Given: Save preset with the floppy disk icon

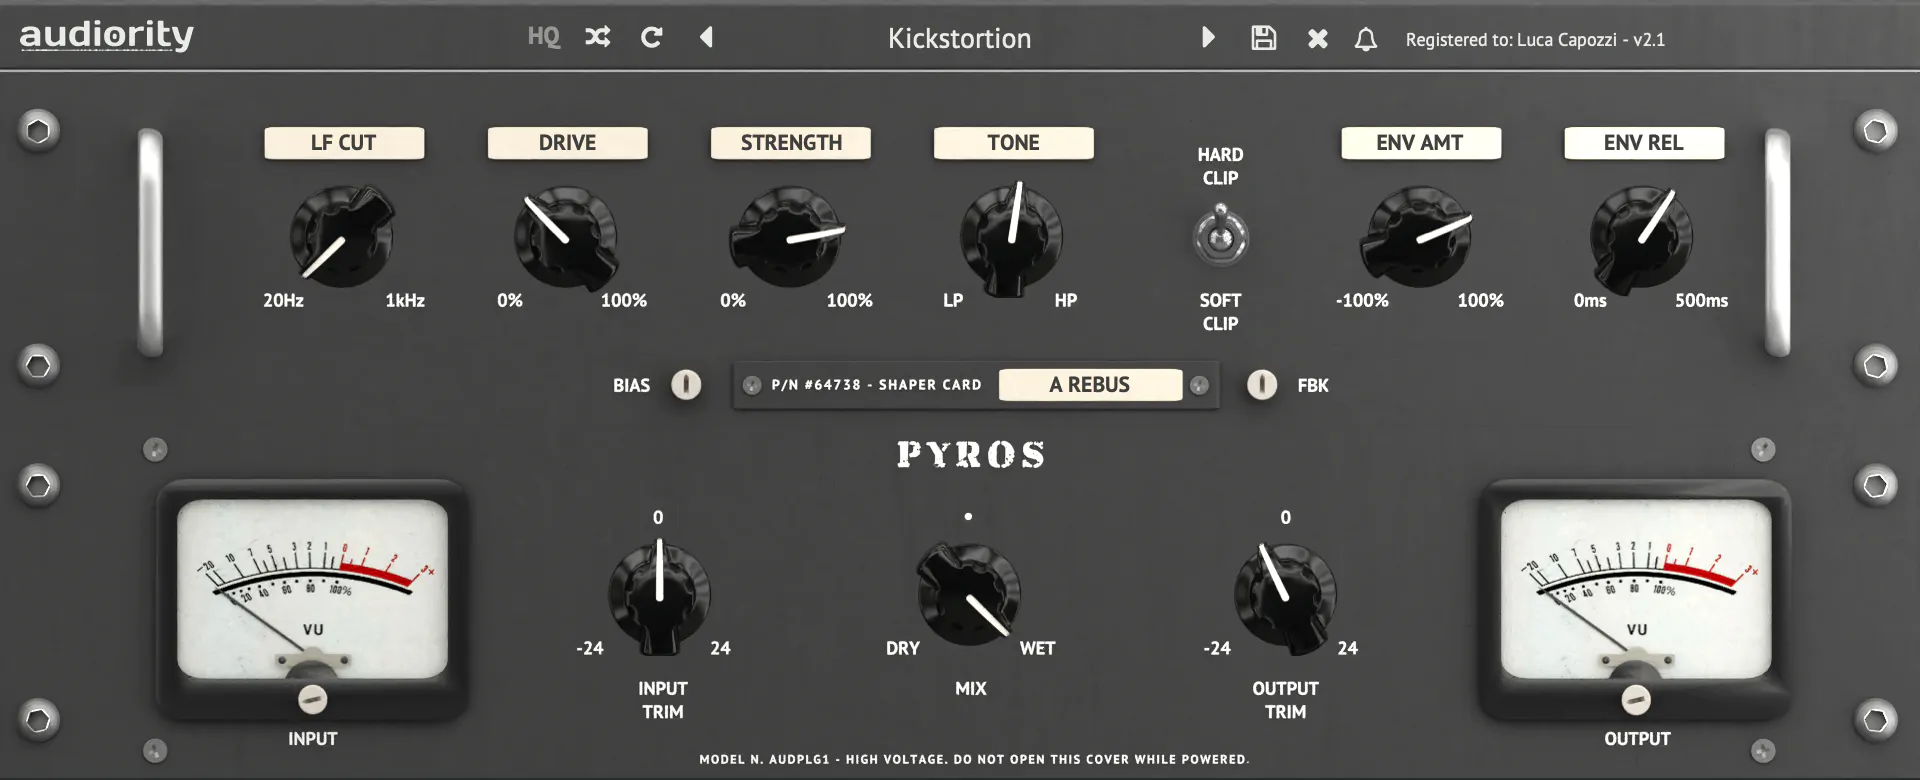Looking at the screenshot, I should coord(1264,37).
